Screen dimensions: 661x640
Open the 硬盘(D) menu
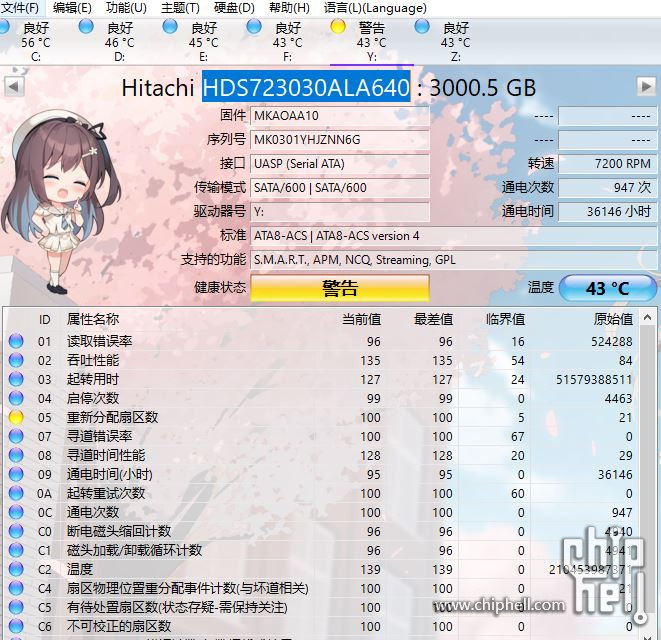pos(234,8)
